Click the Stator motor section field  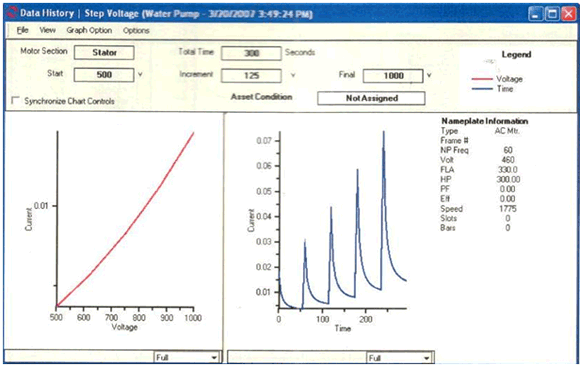click(x=104, y=53)
